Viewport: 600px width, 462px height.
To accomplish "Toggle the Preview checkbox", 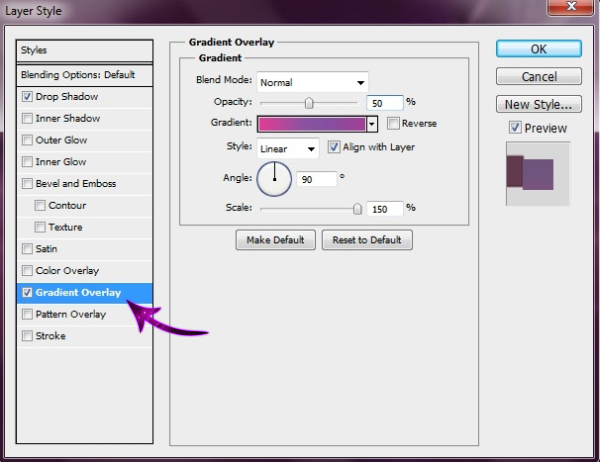I will pos(515,128).
